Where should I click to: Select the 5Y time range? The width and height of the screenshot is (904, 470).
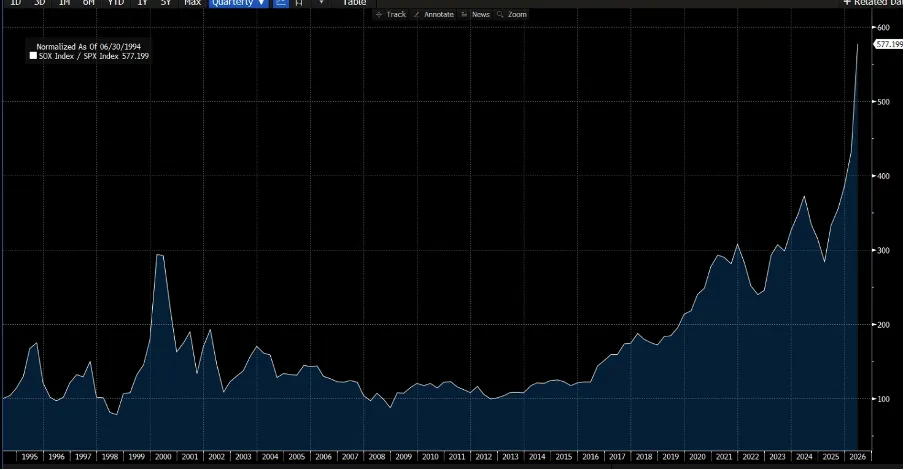pos(165,3)
